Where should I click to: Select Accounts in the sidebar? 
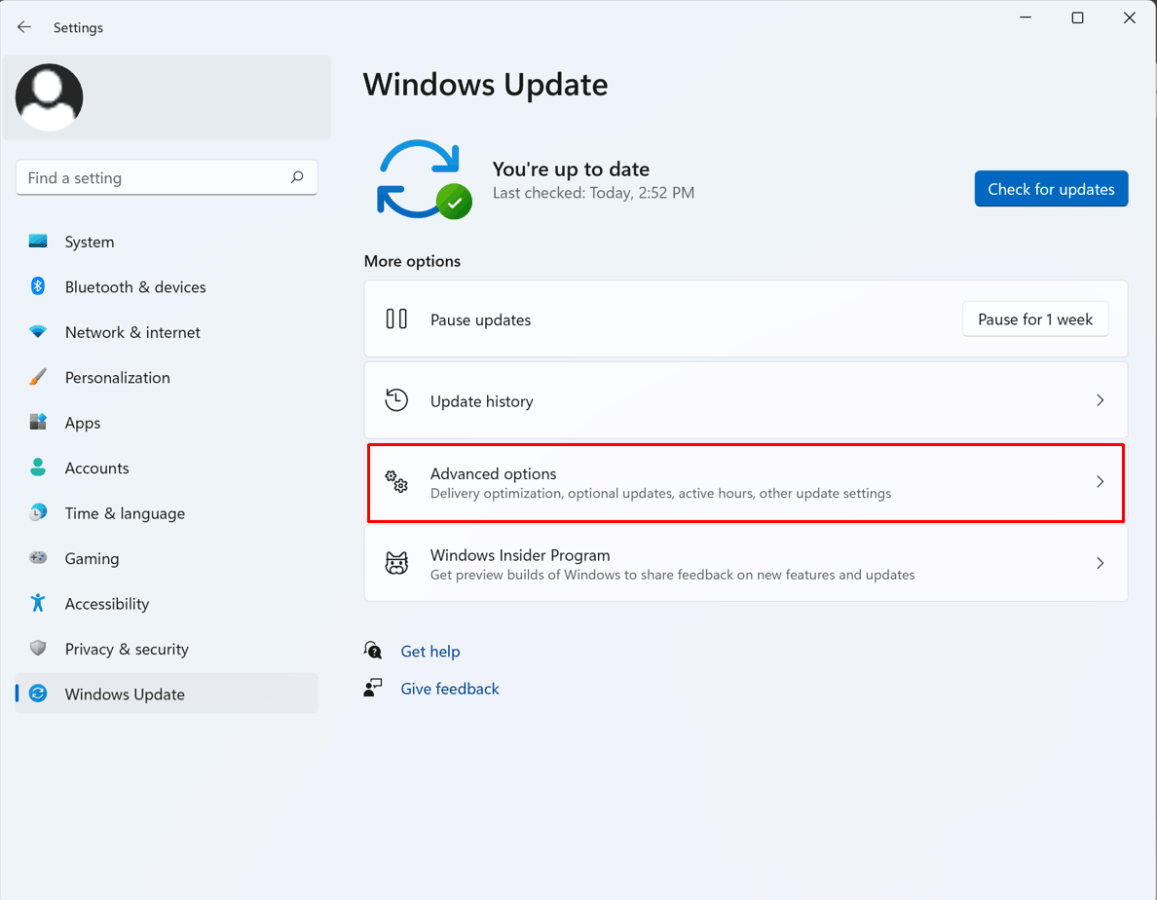[97, 467]
